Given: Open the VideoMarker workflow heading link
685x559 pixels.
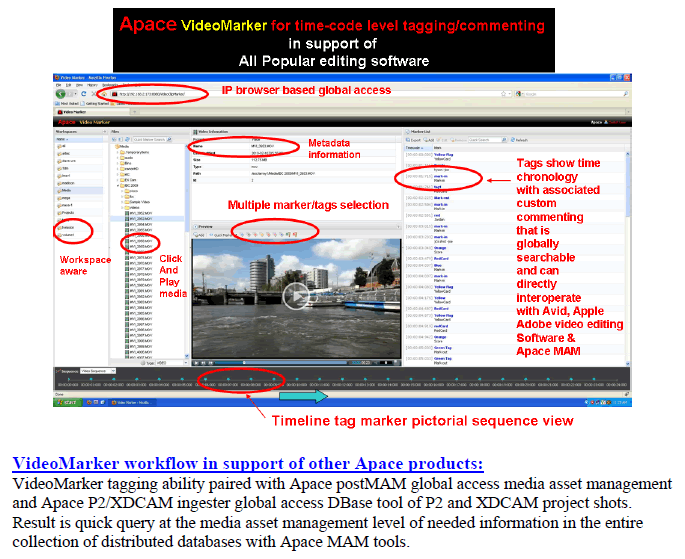Looking at the screenshot, I should [x=248, y=463].
